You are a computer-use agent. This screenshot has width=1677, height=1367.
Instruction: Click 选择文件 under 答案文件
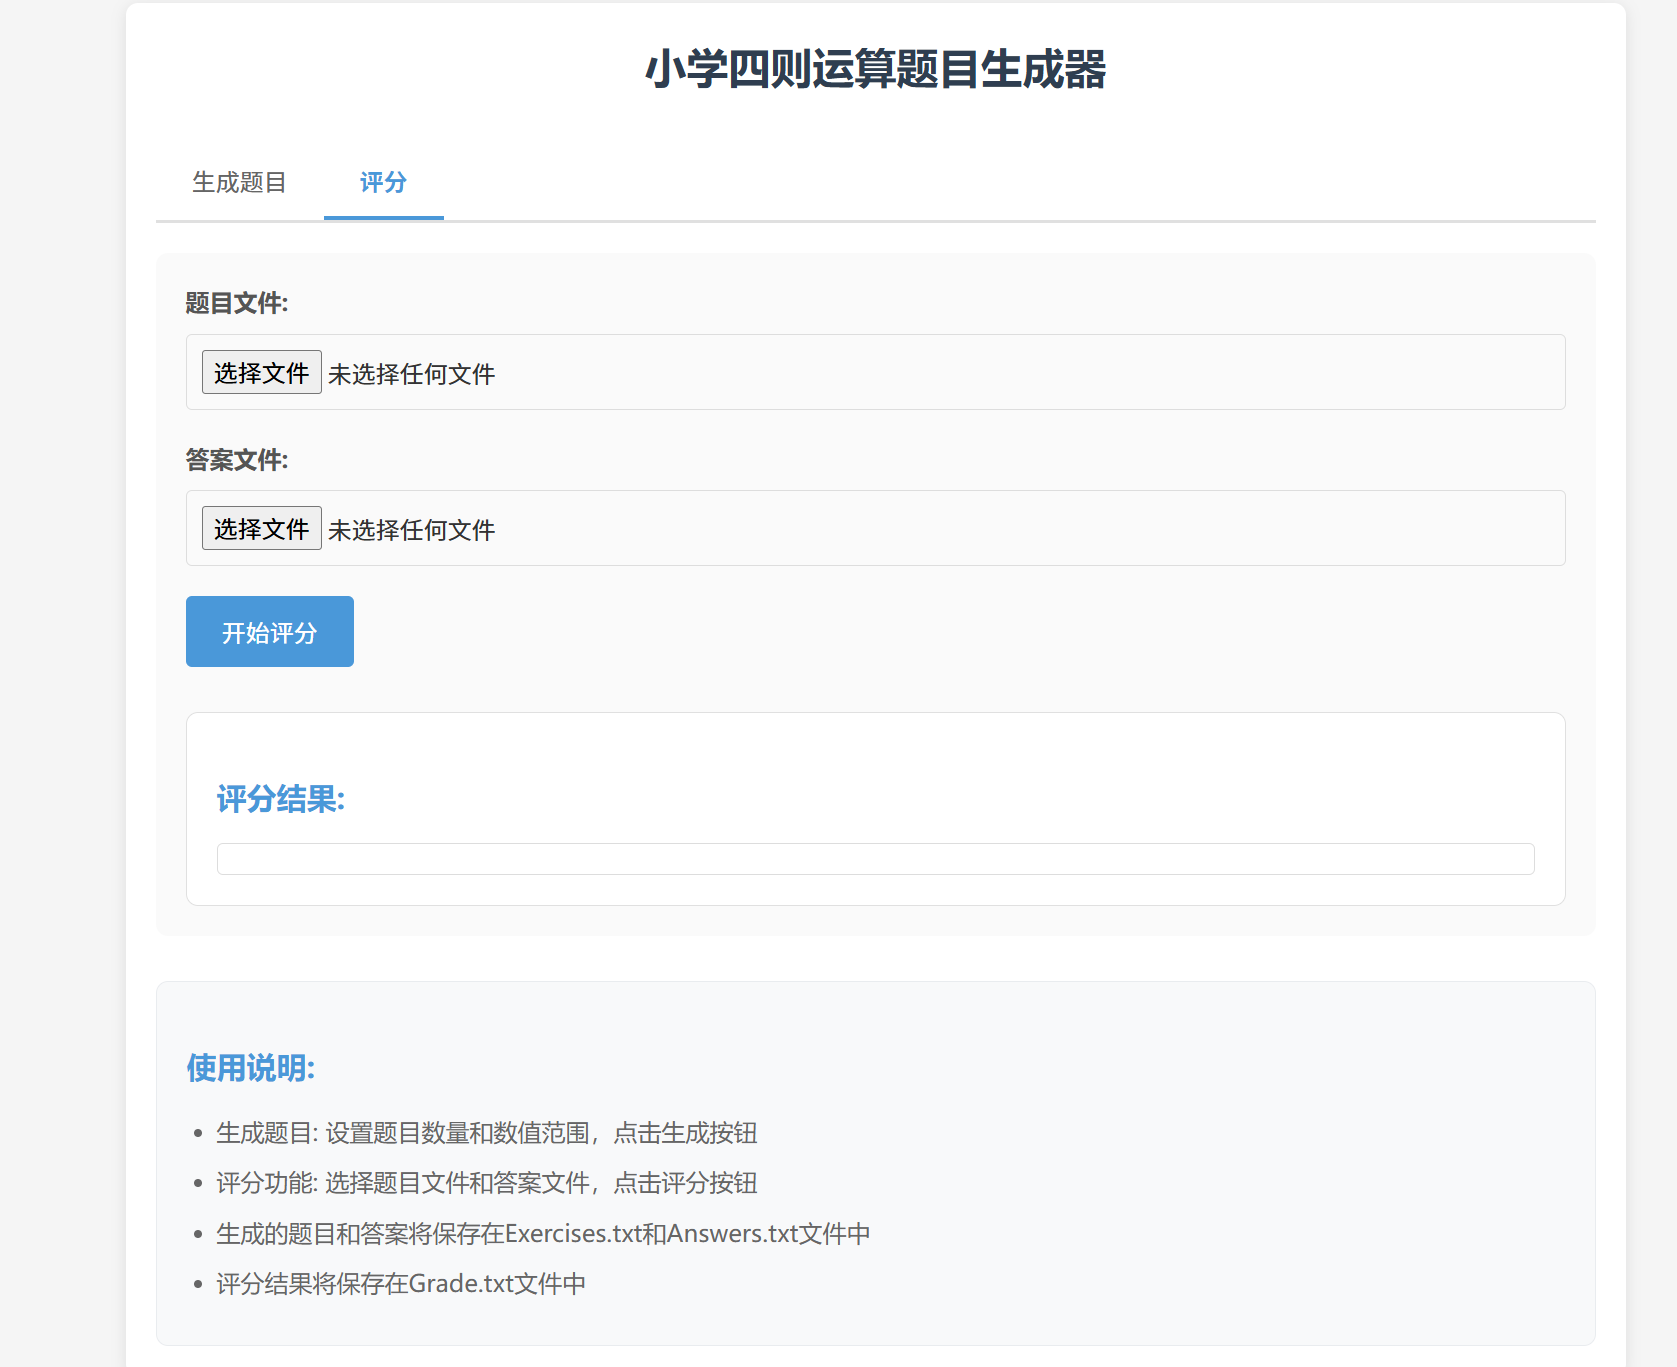pos(261,528)
